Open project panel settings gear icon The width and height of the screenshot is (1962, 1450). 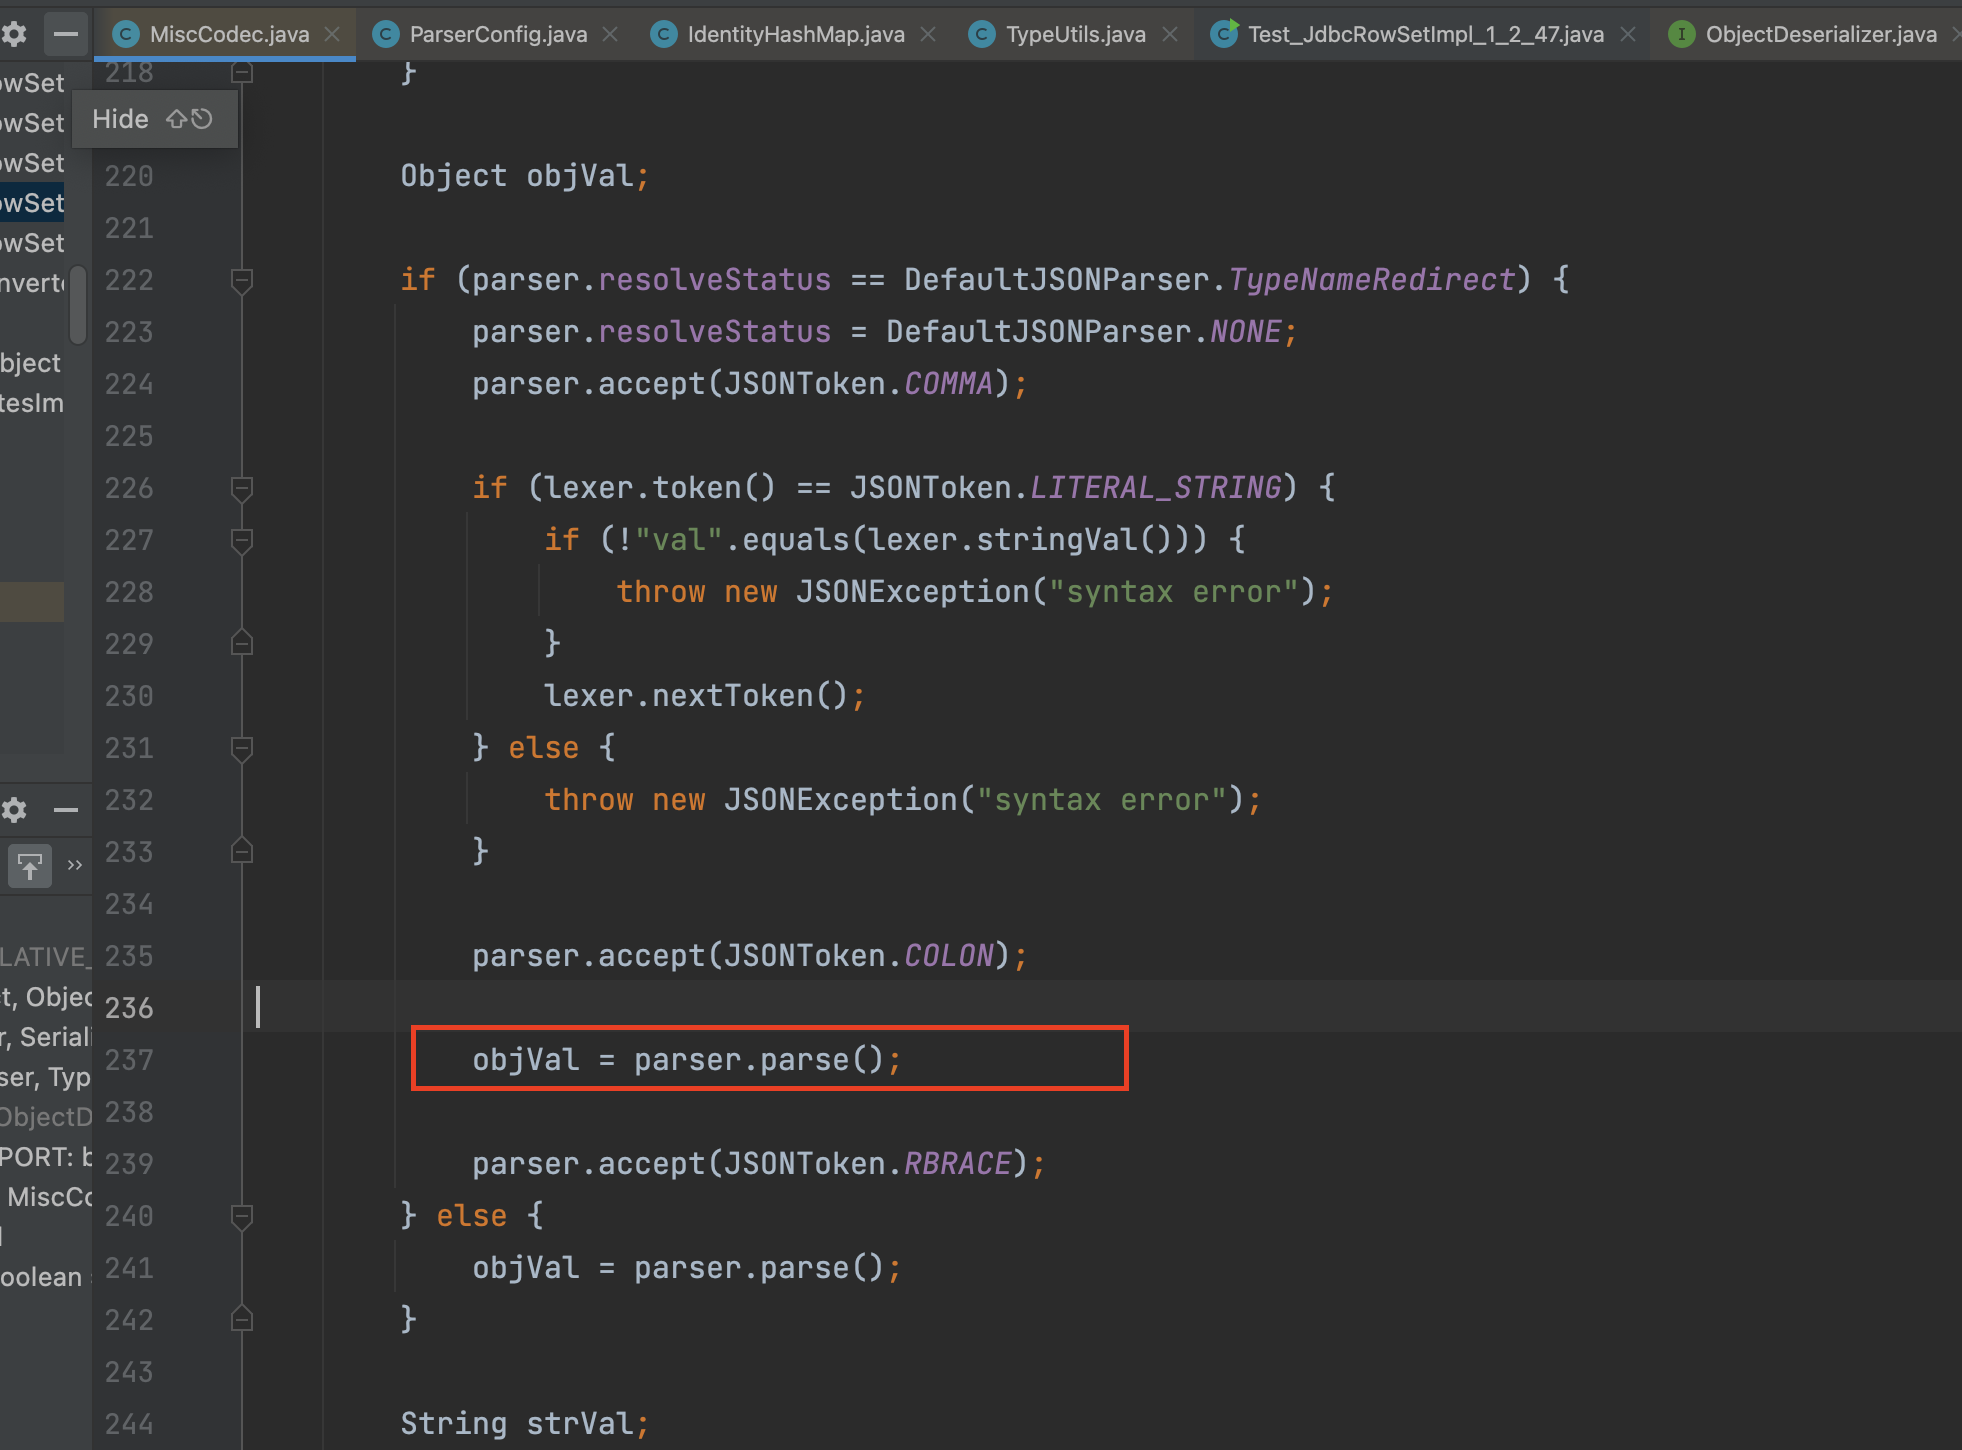[14, 34]
